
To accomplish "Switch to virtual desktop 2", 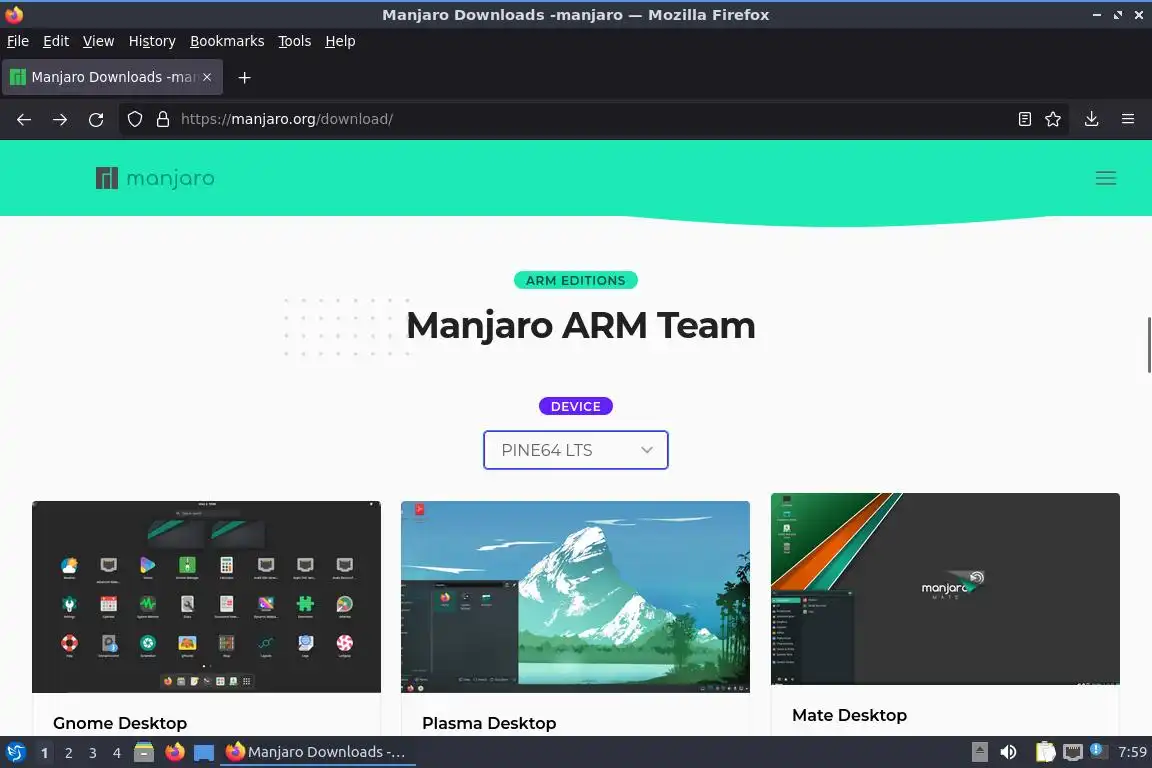I will 68,753.
